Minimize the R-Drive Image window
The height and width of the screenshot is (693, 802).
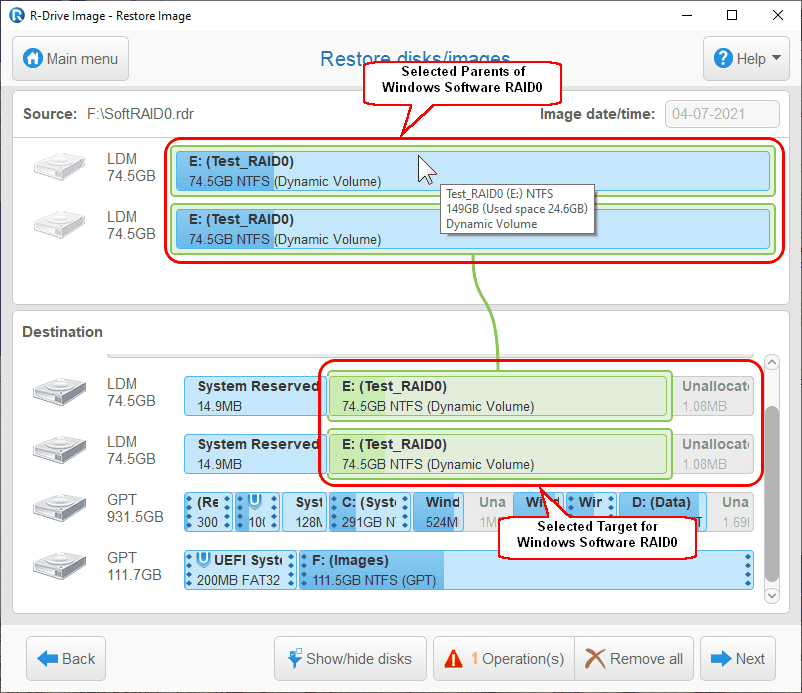pos(687,15)
